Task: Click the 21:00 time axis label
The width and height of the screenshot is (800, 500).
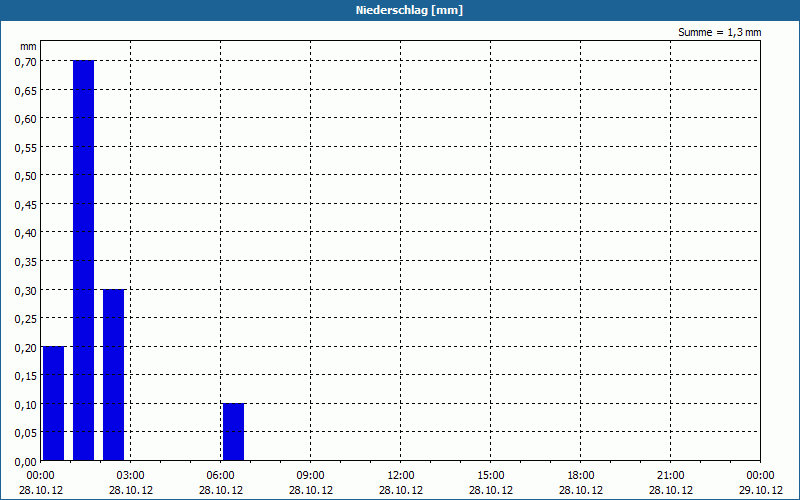Action: pyautogui.click(x=670, y=476)
